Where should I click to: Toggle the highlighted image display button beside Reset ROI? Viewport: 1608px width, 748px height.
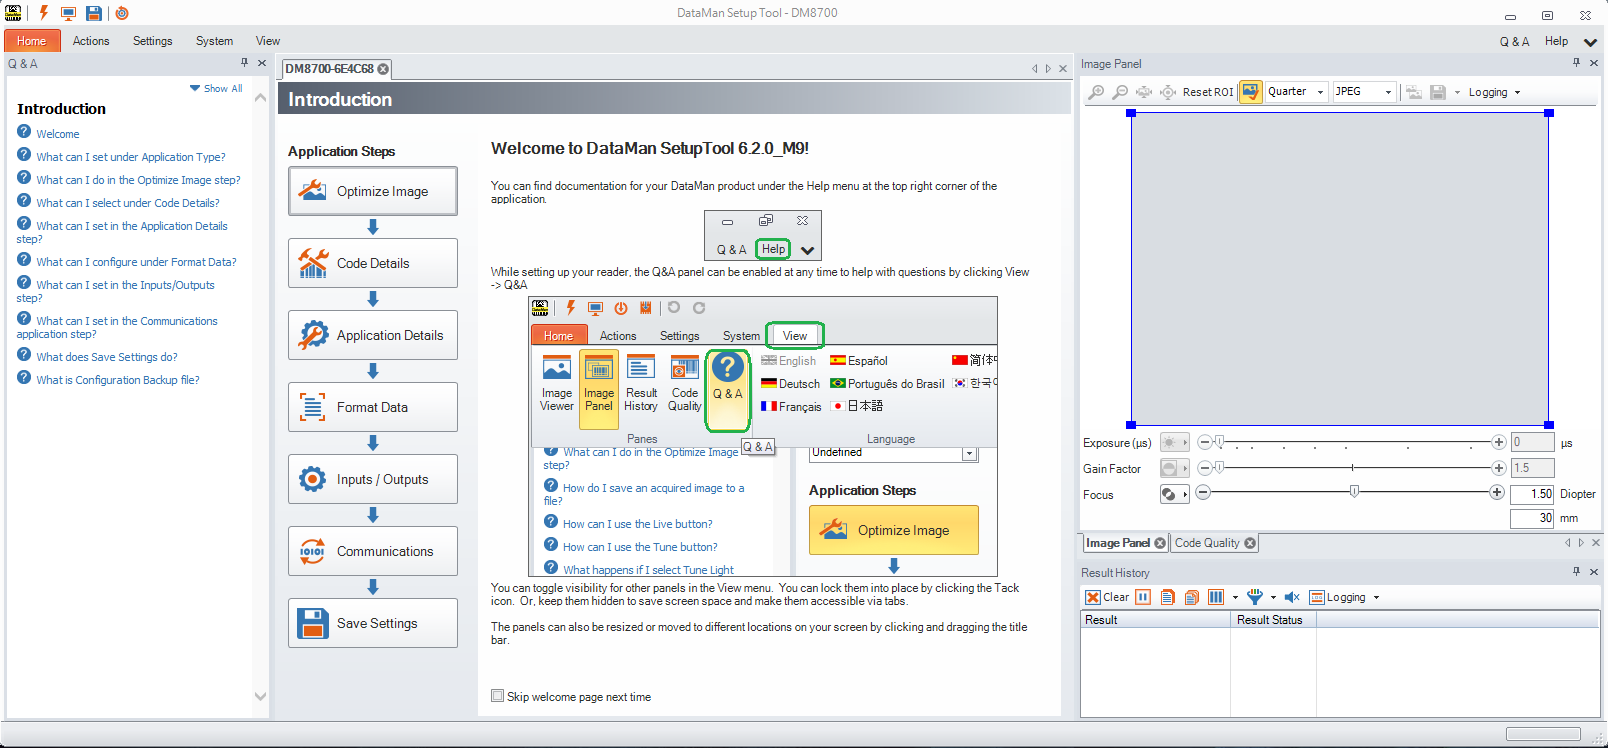click(1250, 92)
